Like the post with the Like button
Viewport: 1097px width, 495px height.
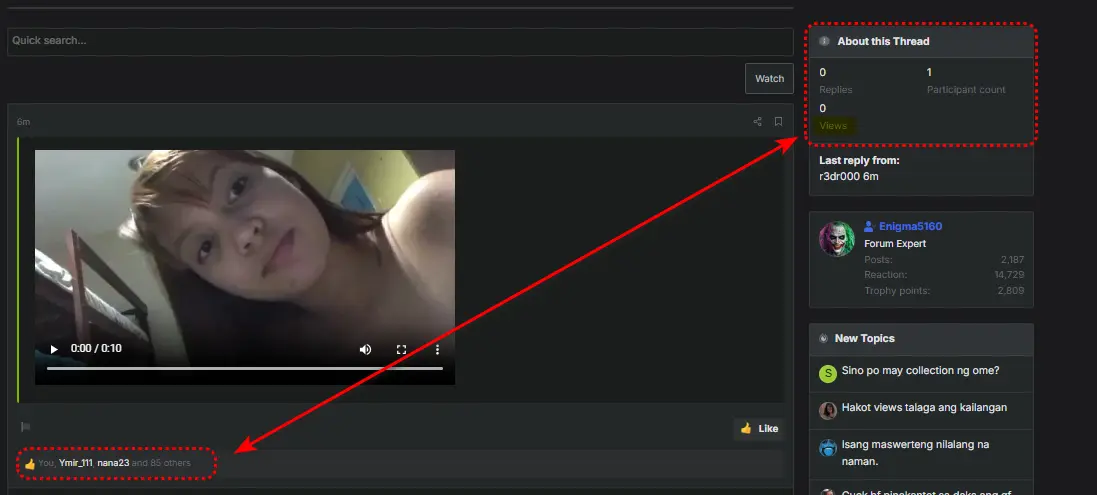(759, 429)
